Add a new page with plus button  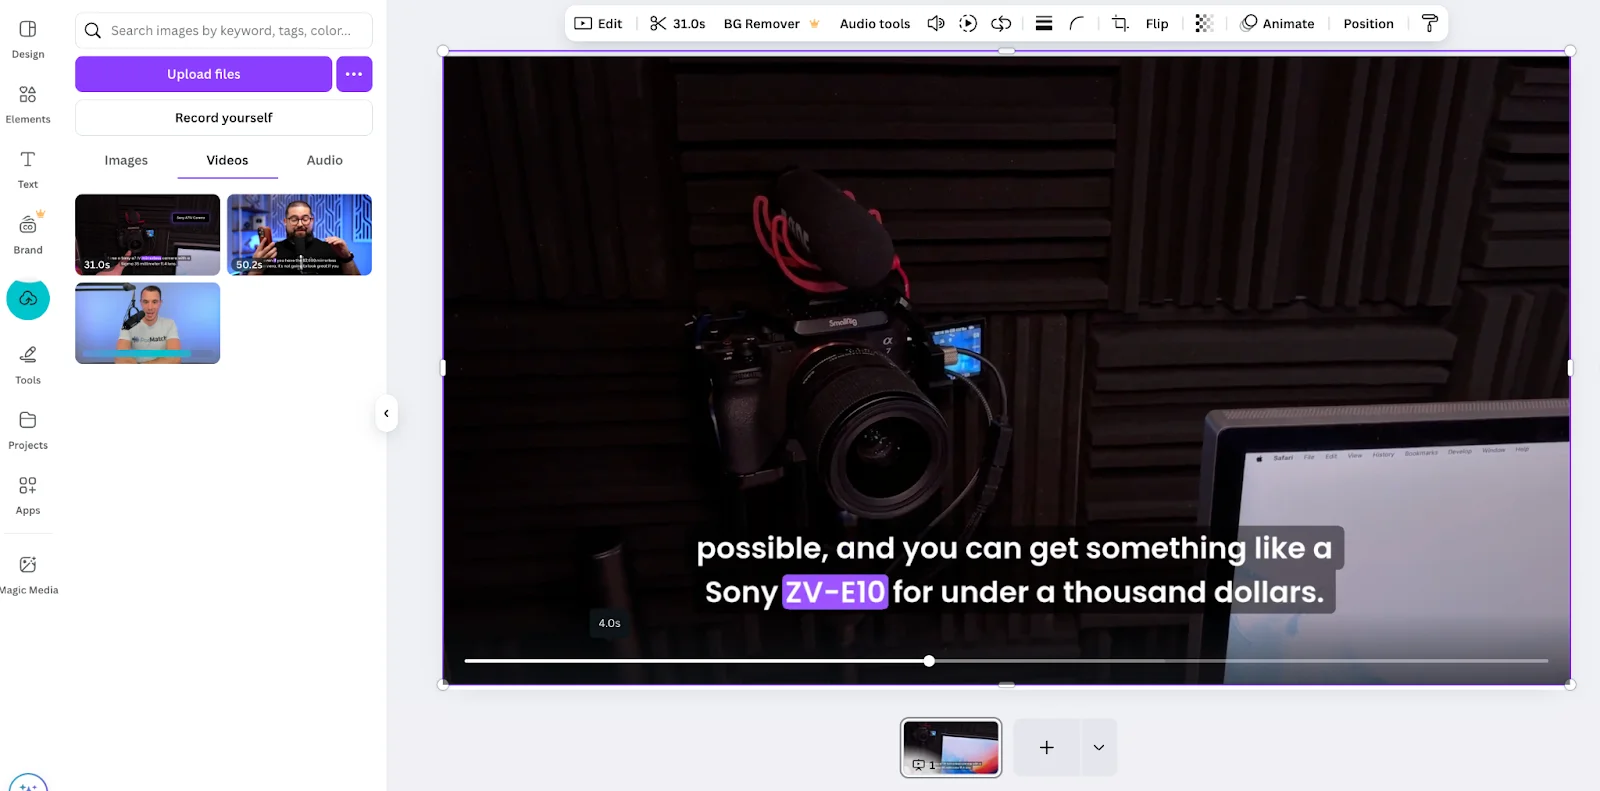click(1046, 747)
